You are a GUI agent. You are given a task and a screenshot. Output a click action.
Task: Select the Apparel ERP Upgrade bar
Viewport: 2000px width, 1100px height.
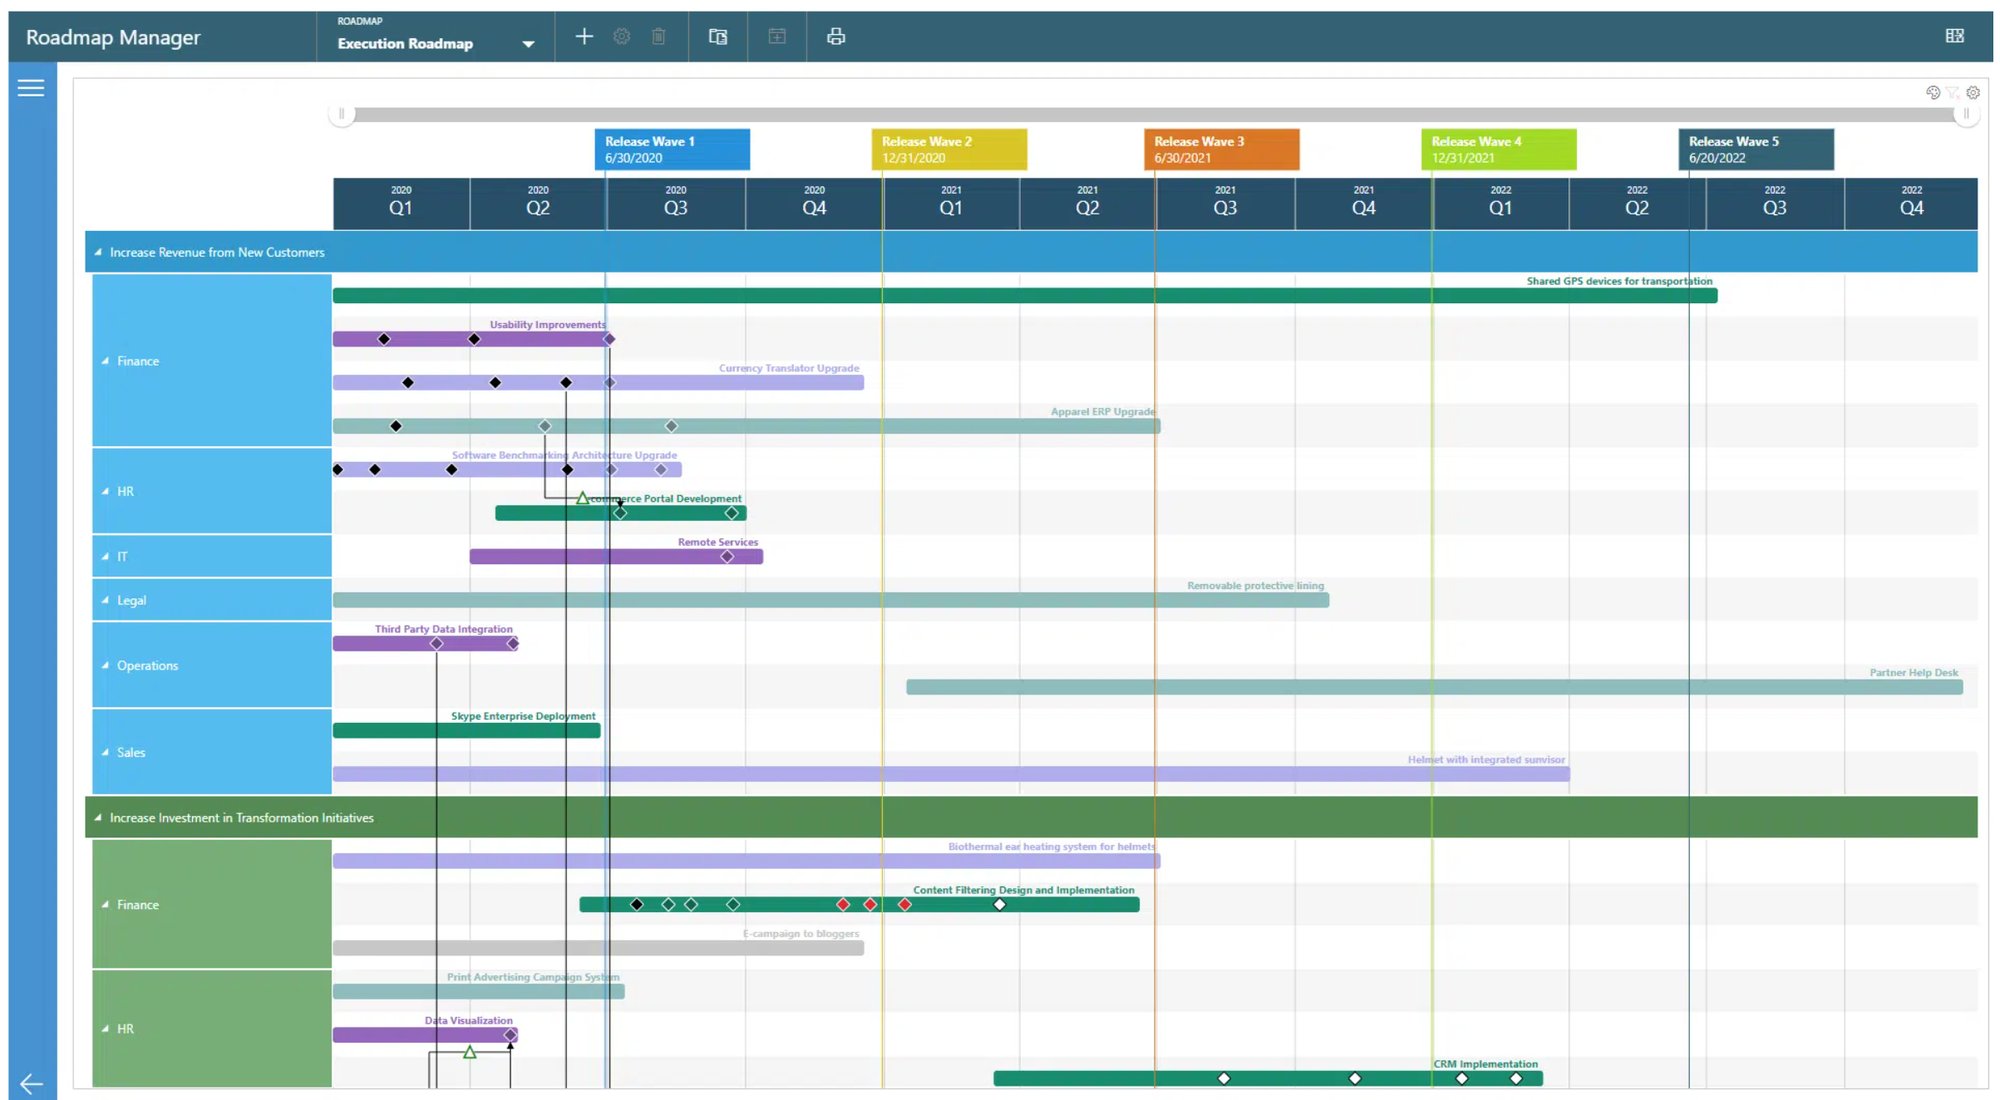click(746, 426)
